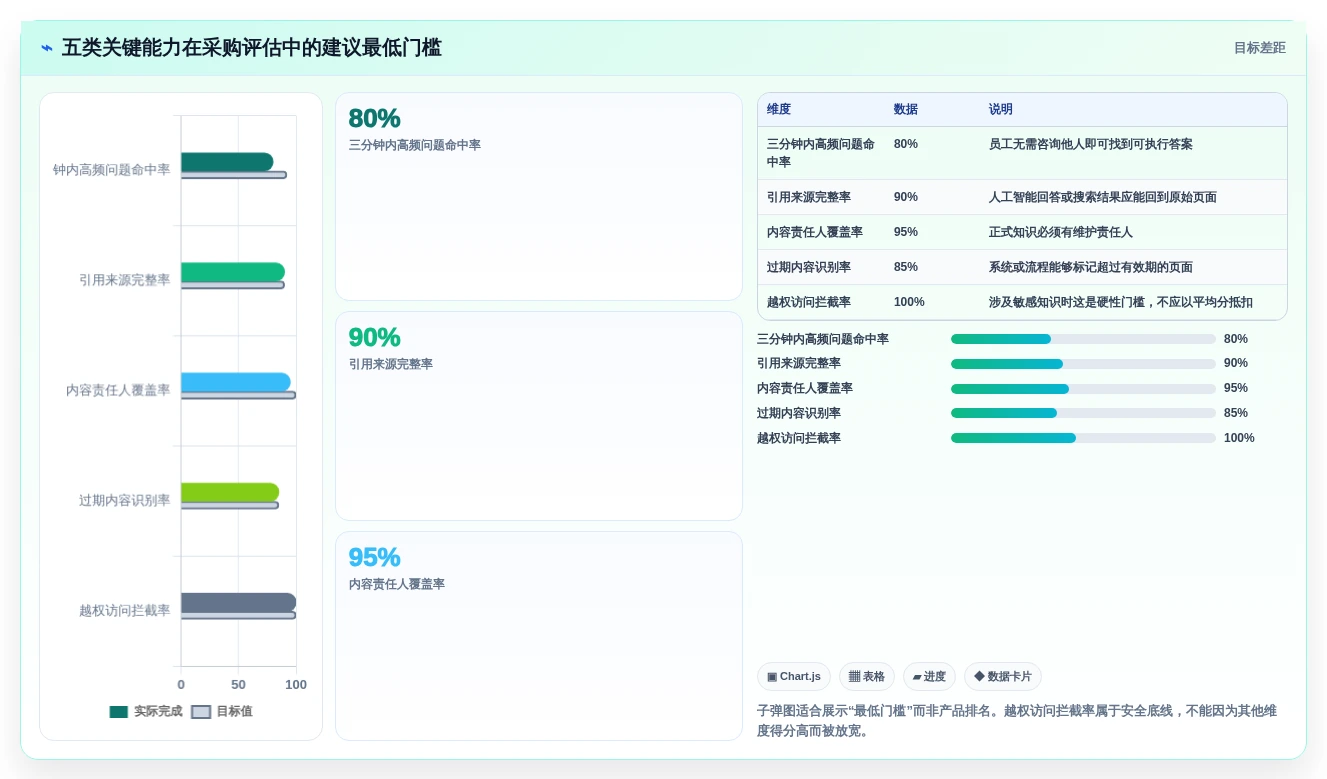Image resolution: width=1327 pixels, height=779 pixels.
Task: Click the dark teal 钟内高频问题命中率 chart bar
Action: (x=227, y=162)
